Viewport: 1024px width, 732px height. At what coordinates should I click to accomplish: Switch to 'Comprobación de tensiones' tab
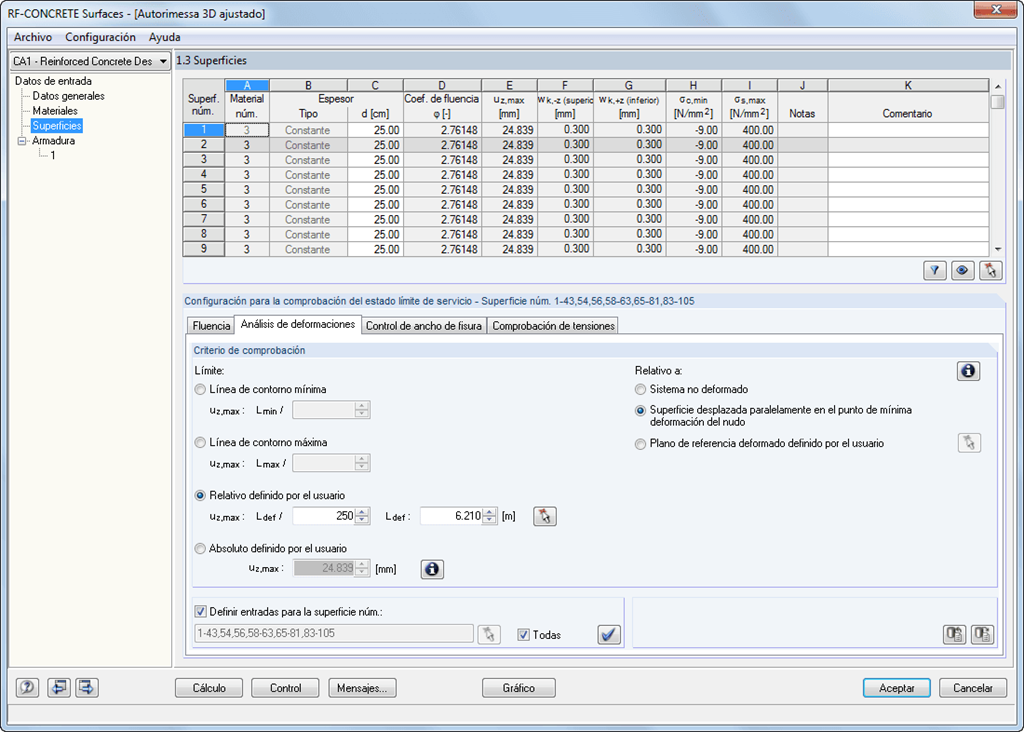tap(553, 325)
